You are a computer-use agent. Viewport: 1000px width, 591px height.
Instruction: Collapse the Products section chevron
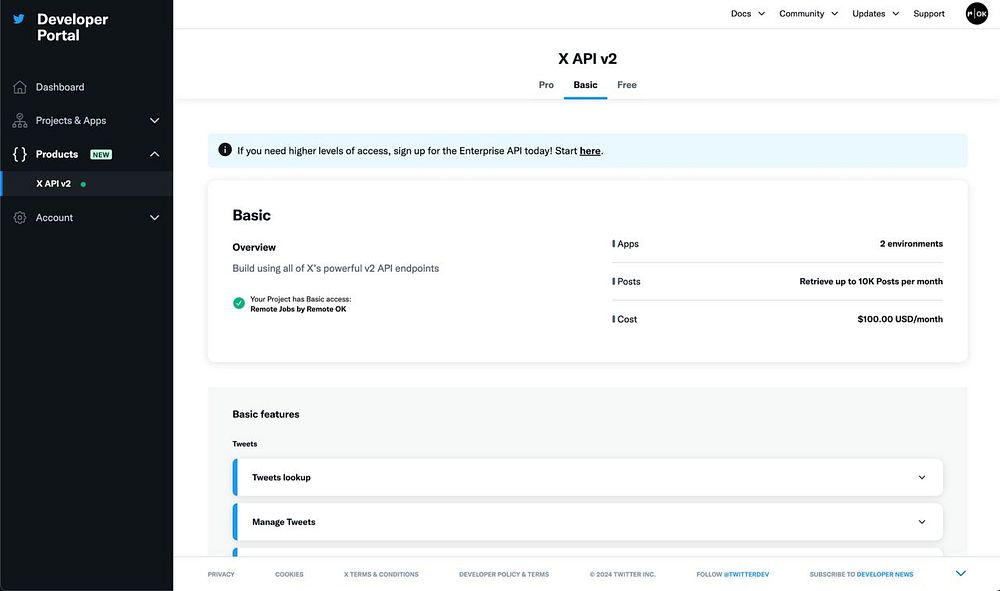(154, 154)
